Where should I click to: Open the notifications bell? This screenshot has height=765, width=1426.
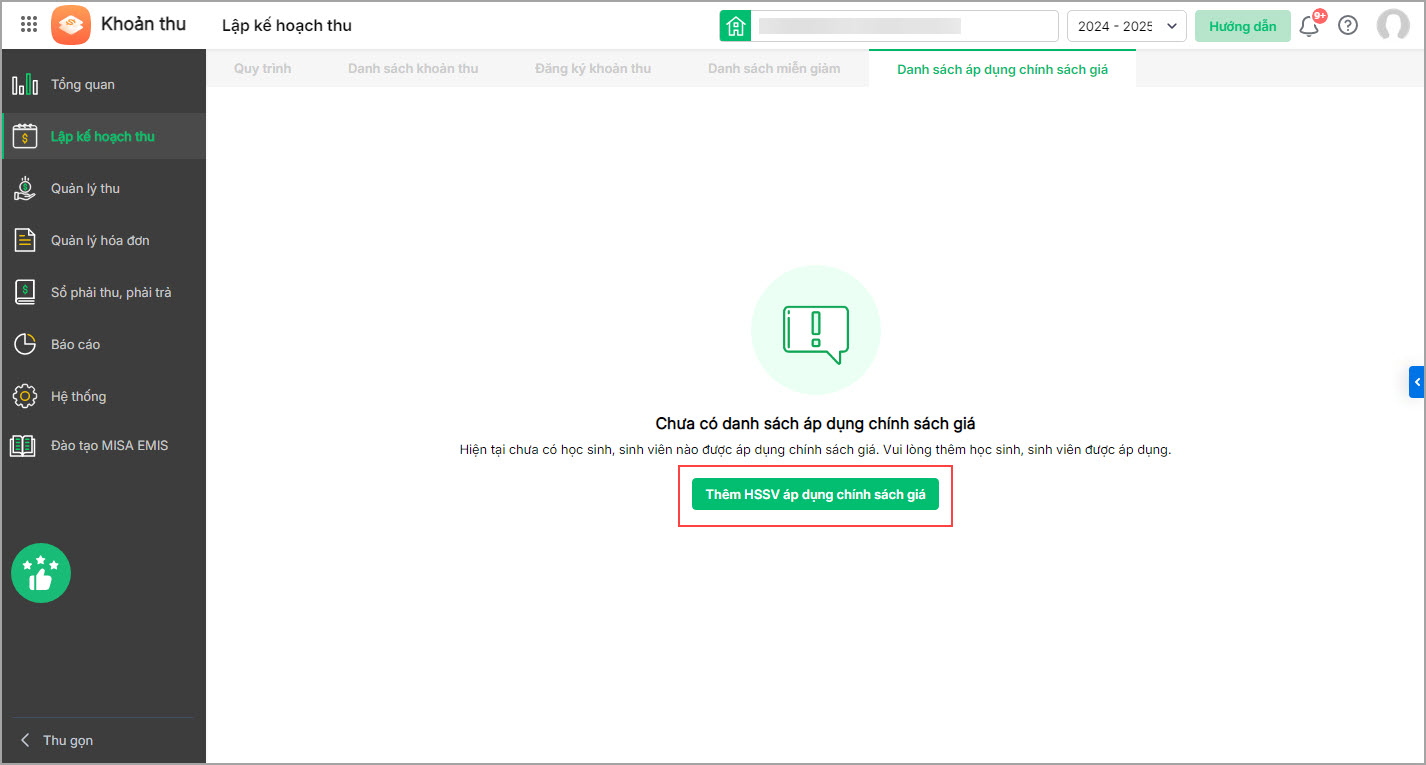point(1309,26)
